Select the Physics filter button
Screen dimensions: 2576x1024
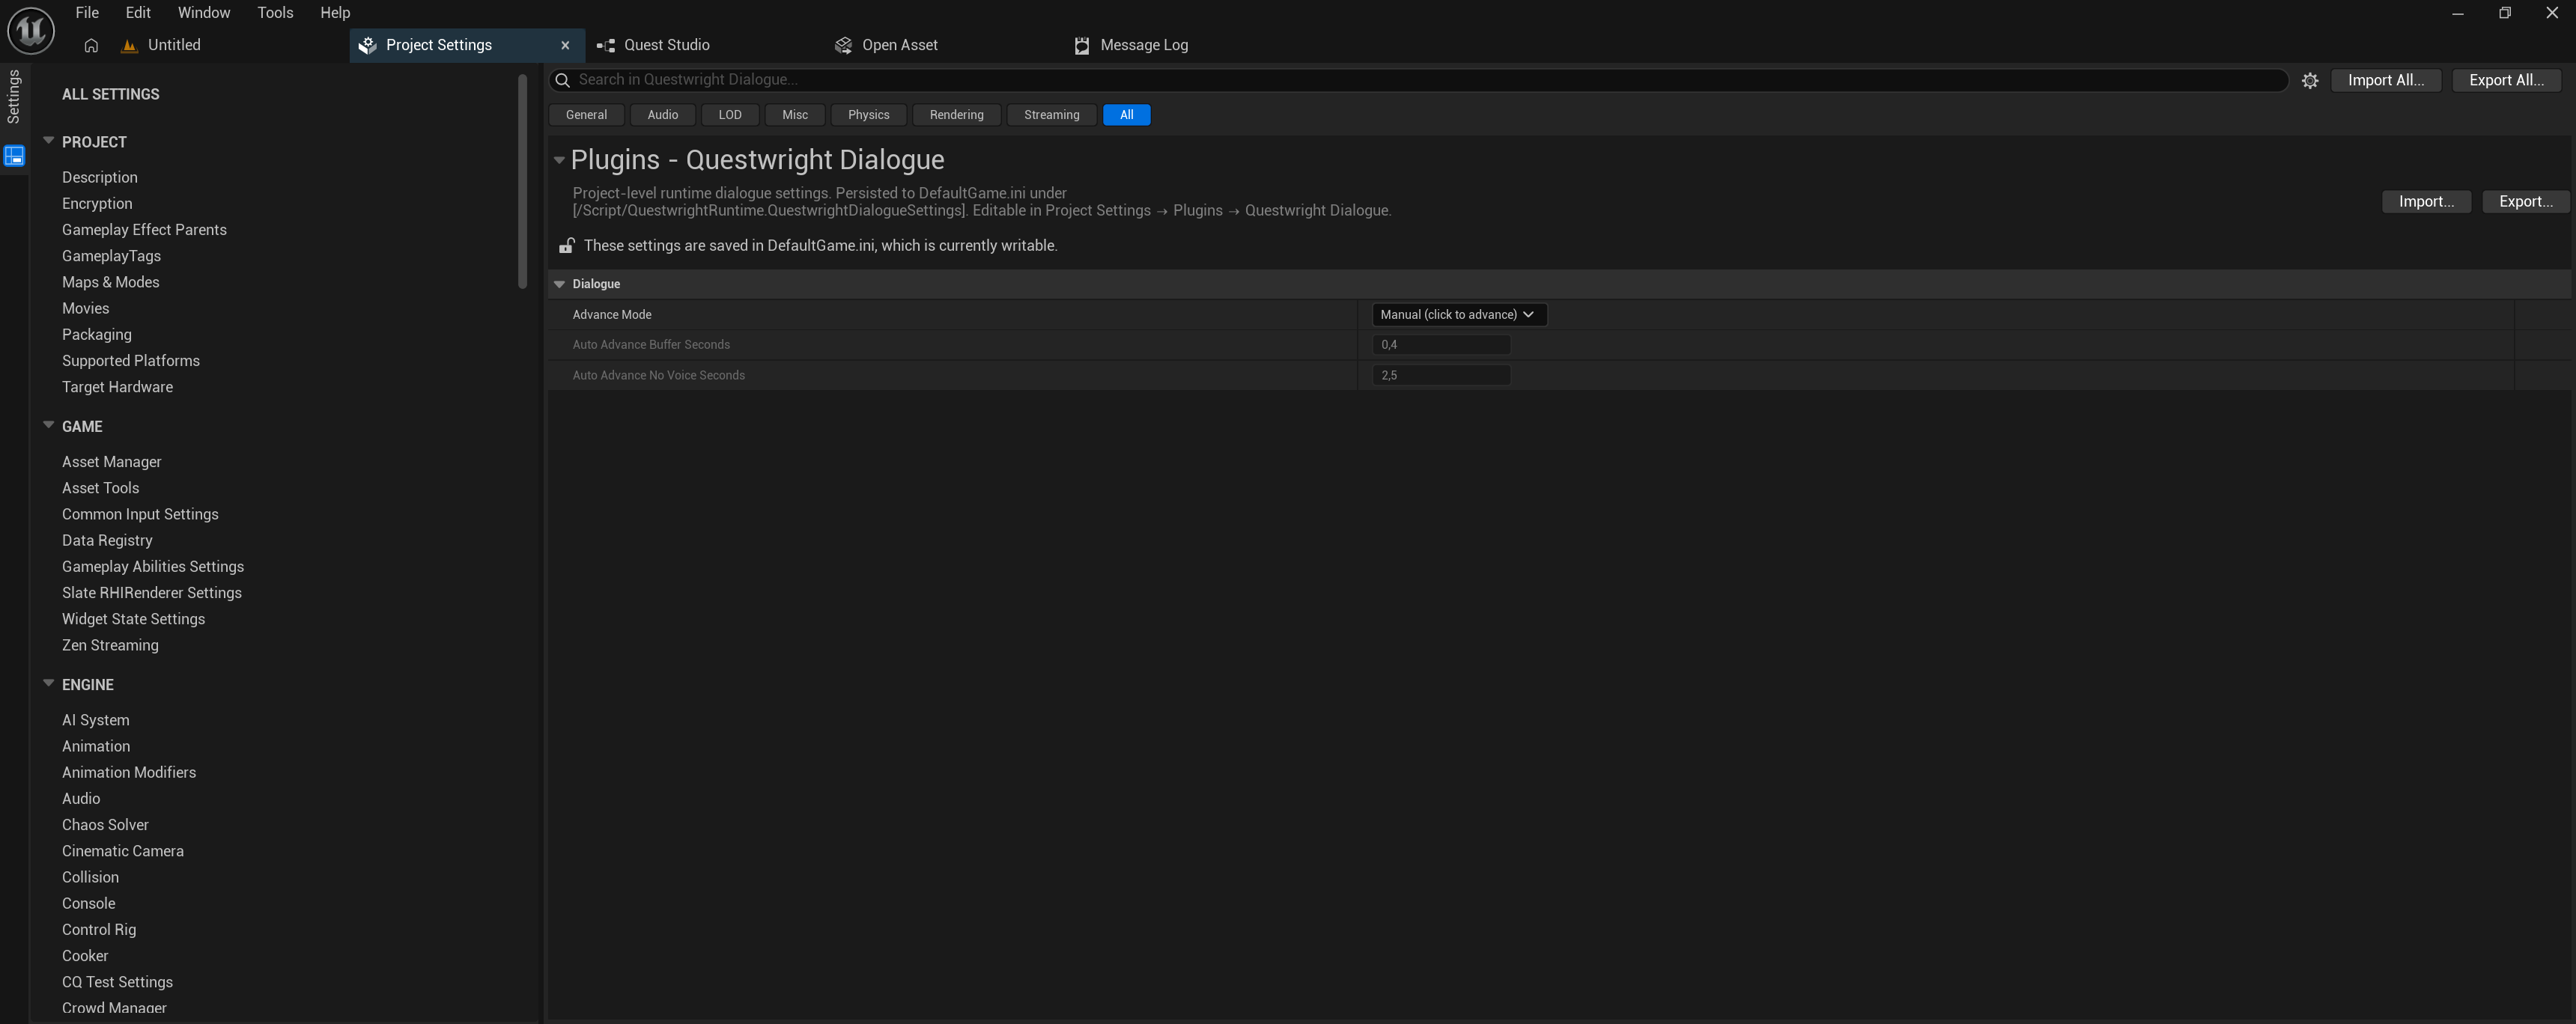pyautogui.click(x=868, y=115)
